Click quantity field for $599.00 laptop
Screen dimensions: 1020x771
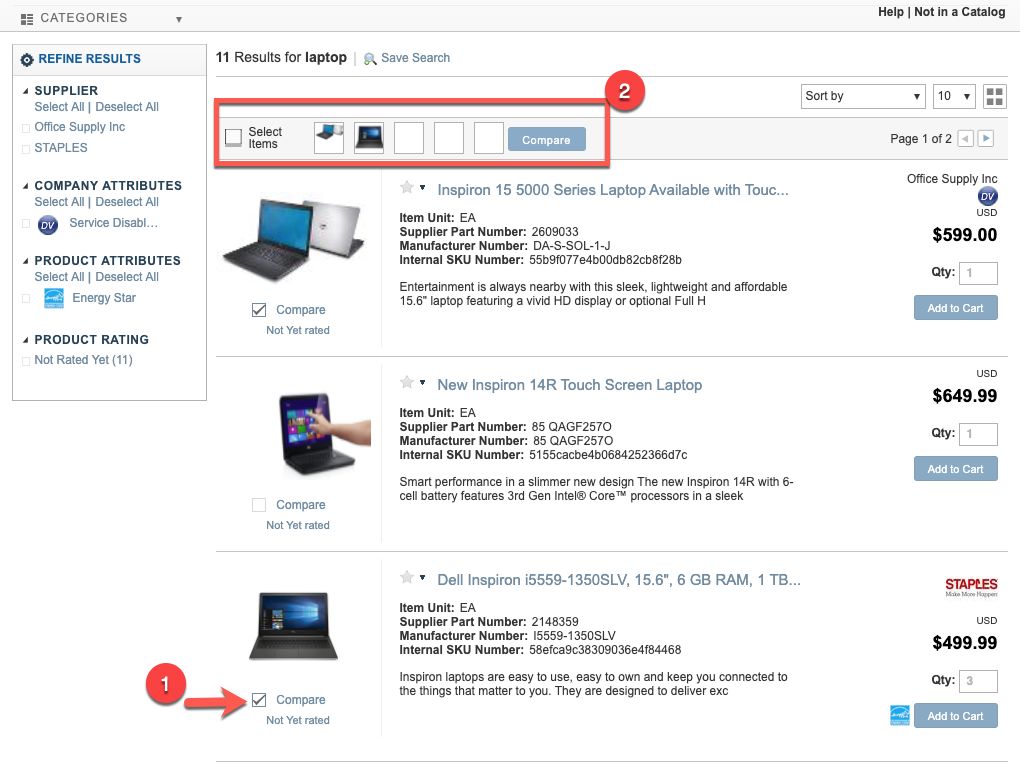(x=978, y=273)
